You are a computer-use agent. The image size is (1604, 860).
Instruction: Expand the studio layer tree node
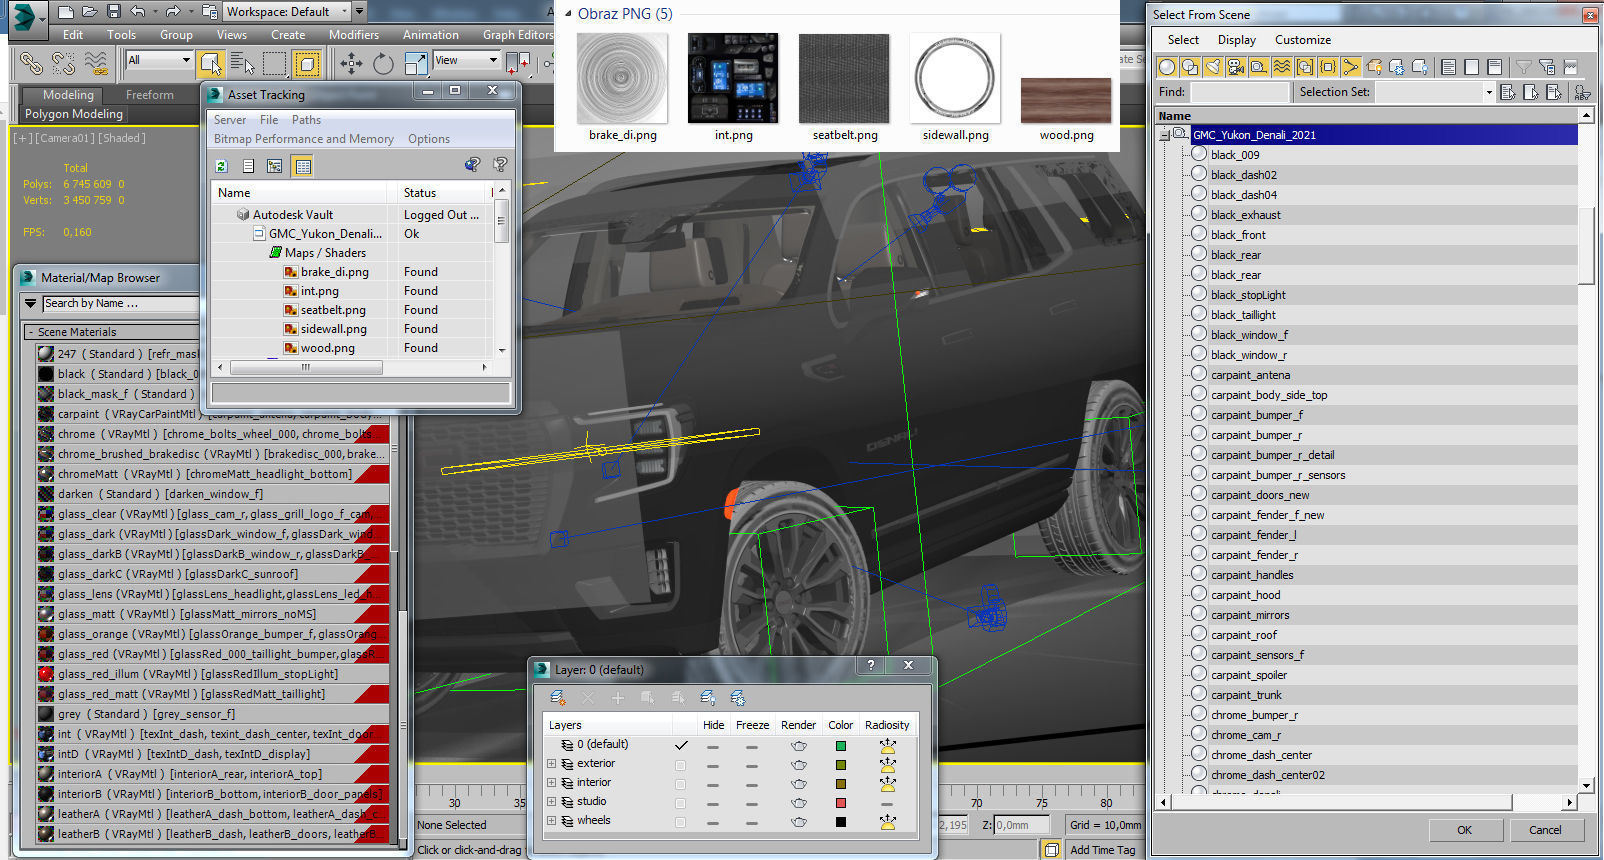click(551, 802)
